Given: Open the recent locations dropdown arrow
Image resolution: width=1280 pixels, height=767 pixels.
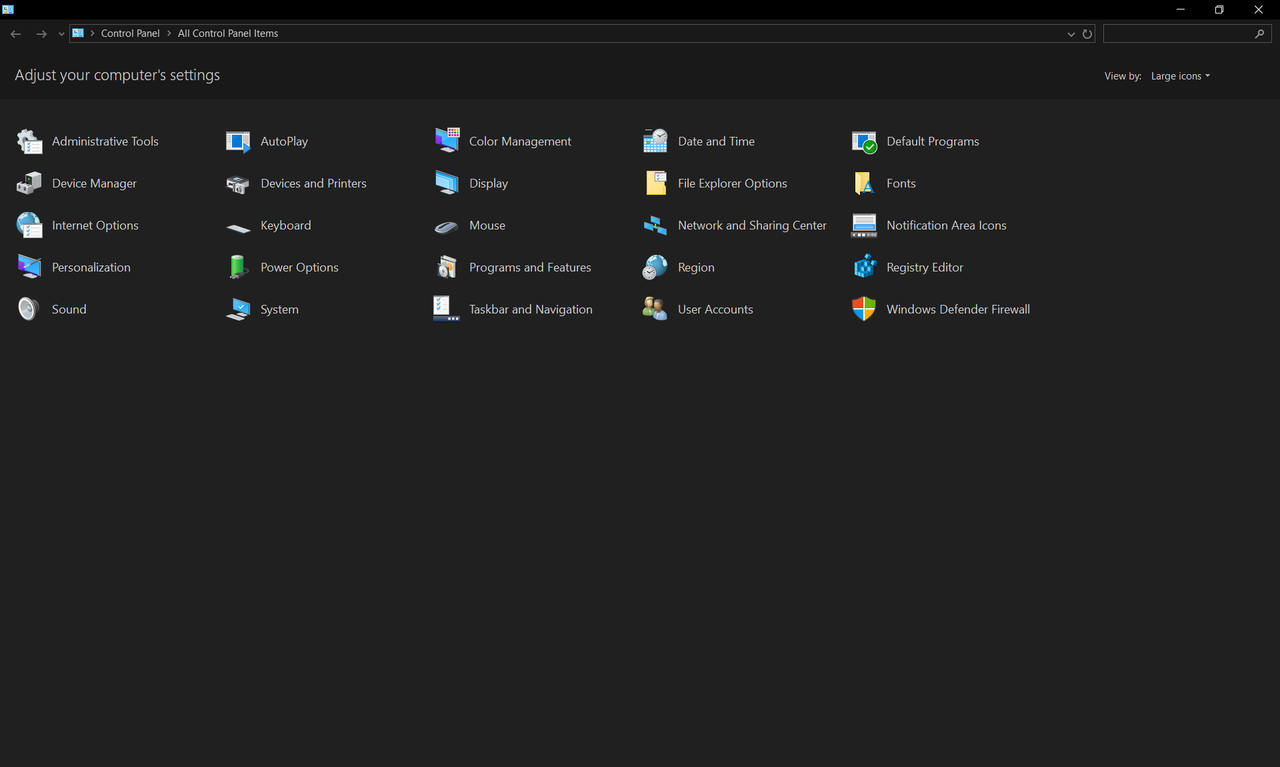Looking at the screenshot, I should coord(61,34).
